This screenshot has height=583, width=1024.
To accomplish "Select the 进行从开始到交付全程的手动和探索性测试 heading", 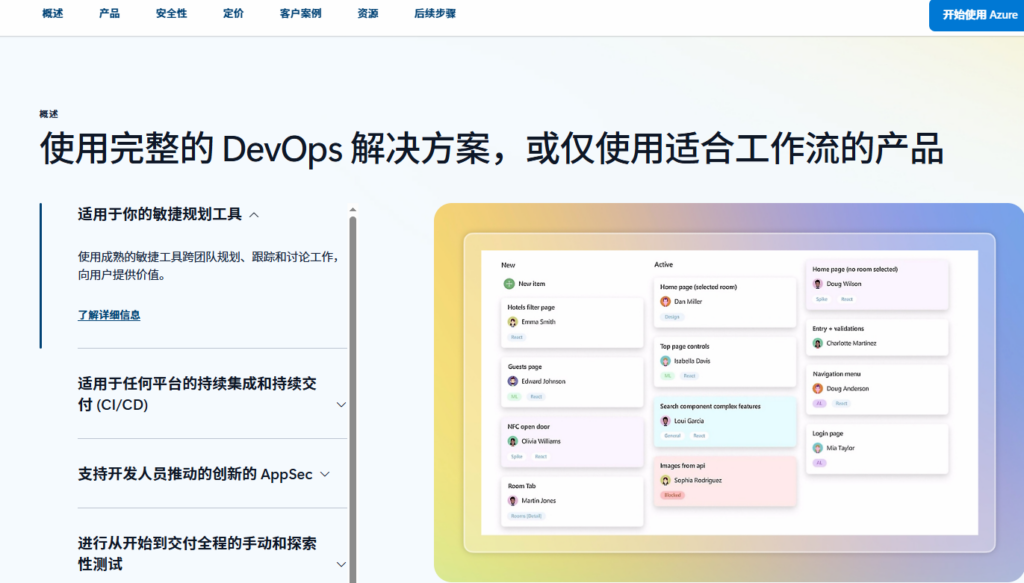I will tap(197, 553).
